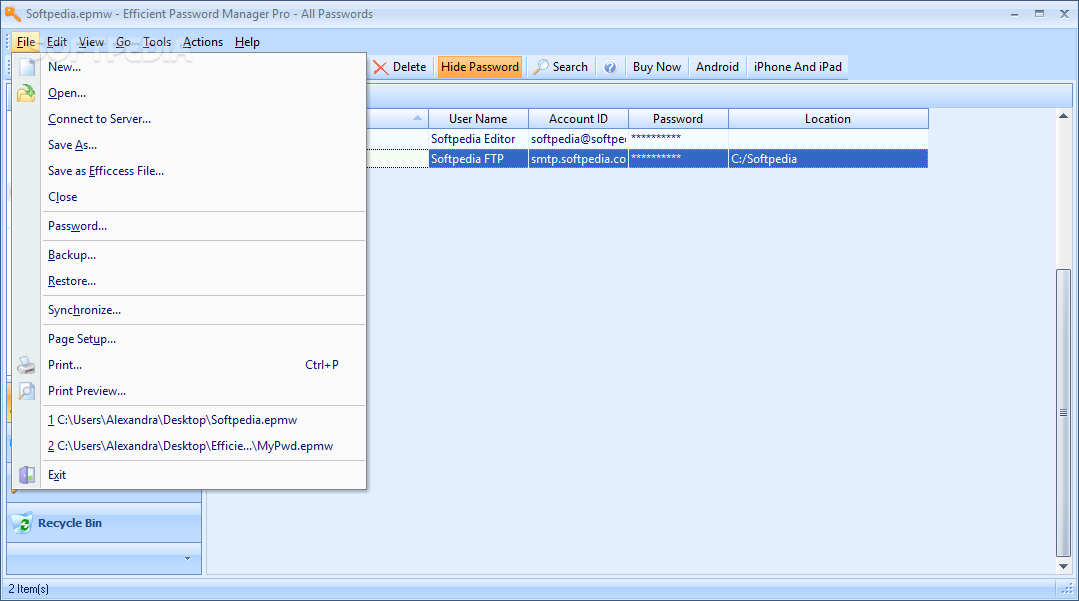This screenshot has width=1079, height=601.
Task: Click the C:/Softpedia location cell
Action: click(x=828, y=159)
